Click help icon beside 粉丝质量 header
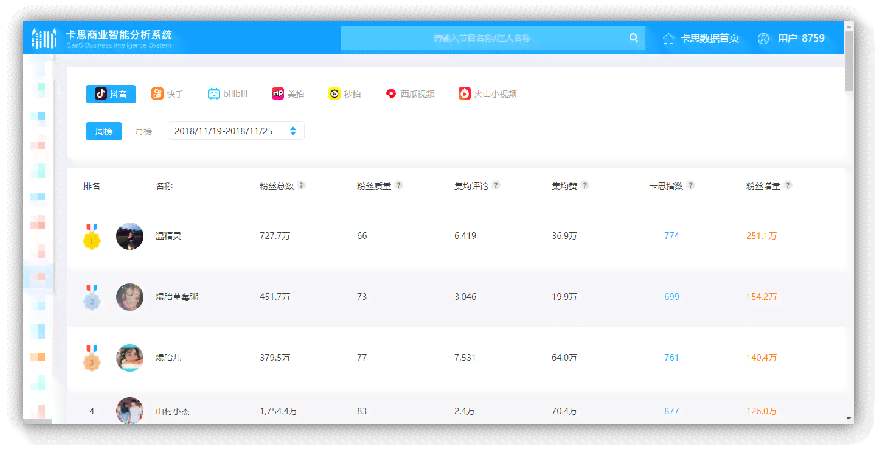This screenshot has width=880, height=450. point(398,185)
